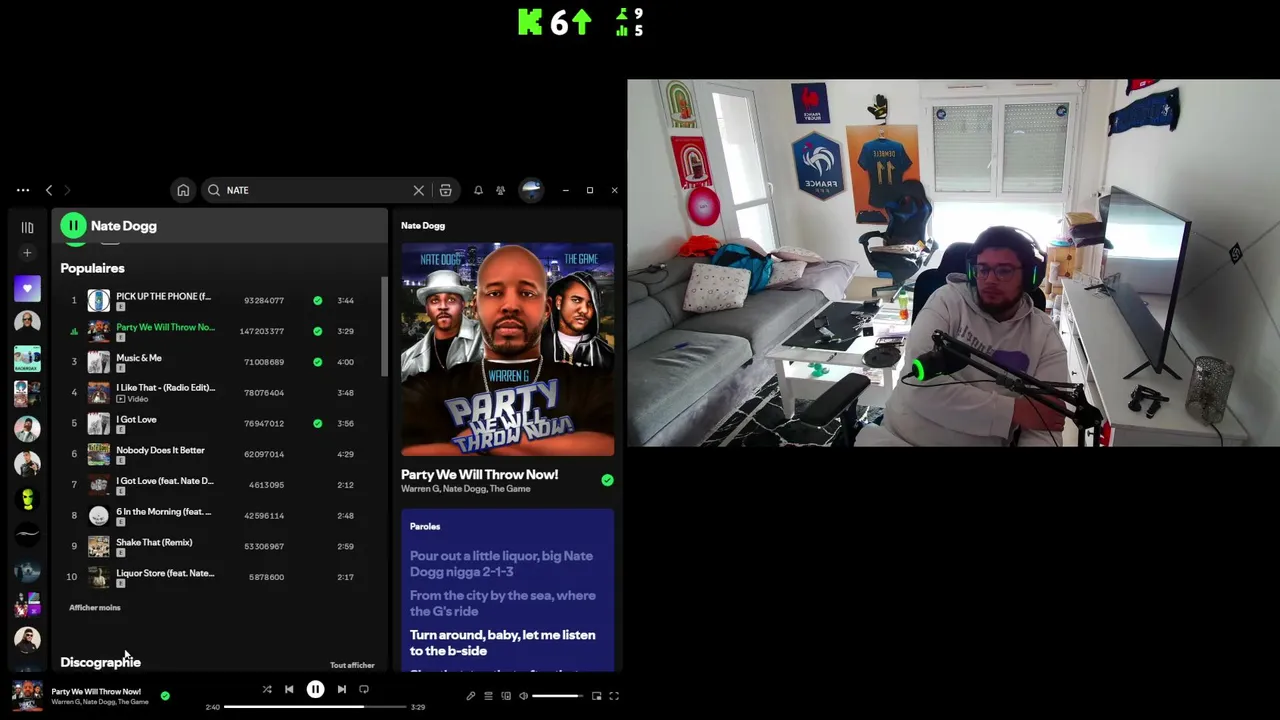Maximize the Spotify window

[x=590, y=190]
